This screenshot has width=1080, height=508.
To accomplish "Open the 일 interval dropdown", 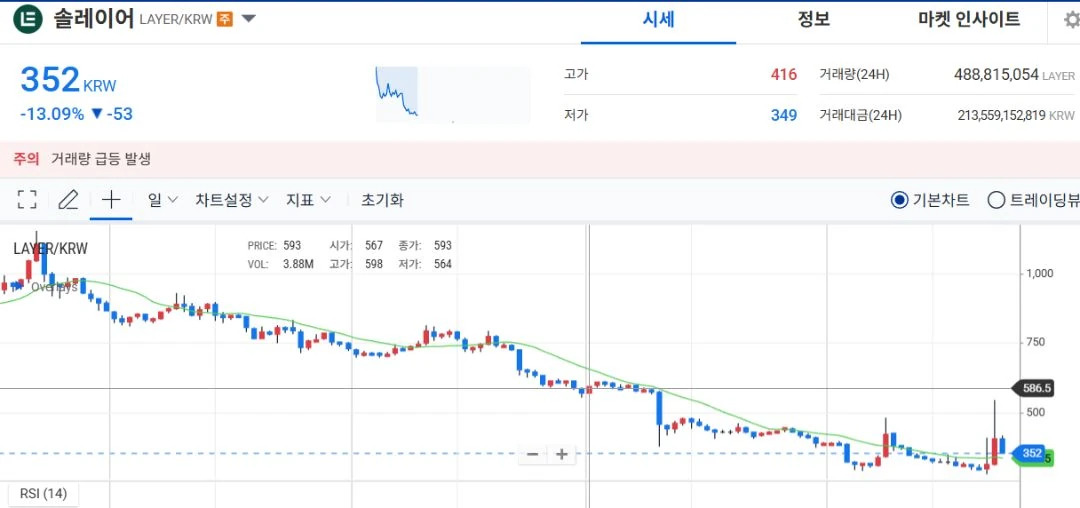I will 163,200.
